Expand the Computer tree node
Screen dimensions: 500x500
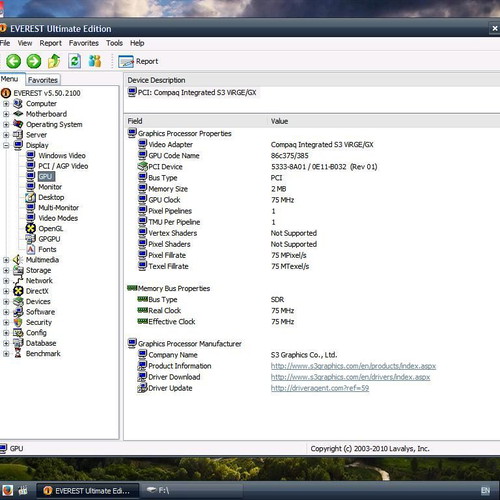(6, 104)
